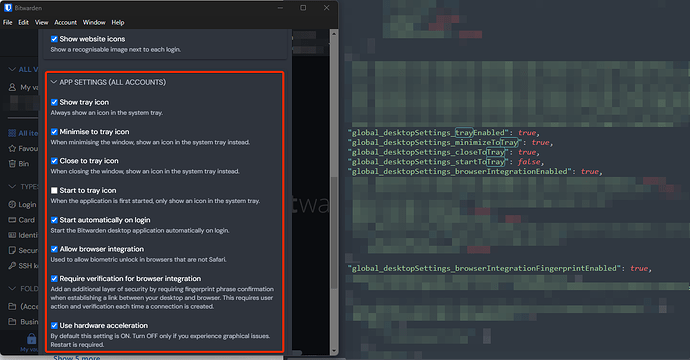Select the Login type icon in sidebar

point(12,205)
